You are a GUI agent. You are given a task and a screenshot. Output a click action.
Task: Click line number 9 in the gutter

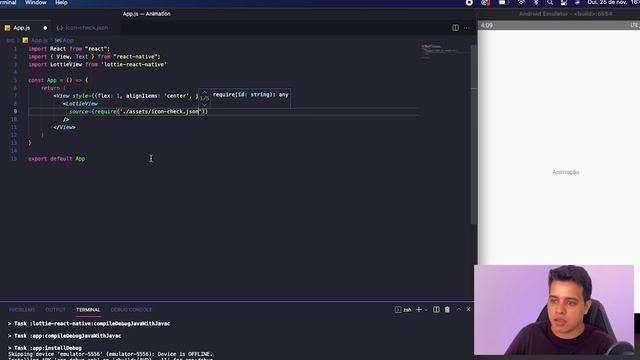click(15, 111)
